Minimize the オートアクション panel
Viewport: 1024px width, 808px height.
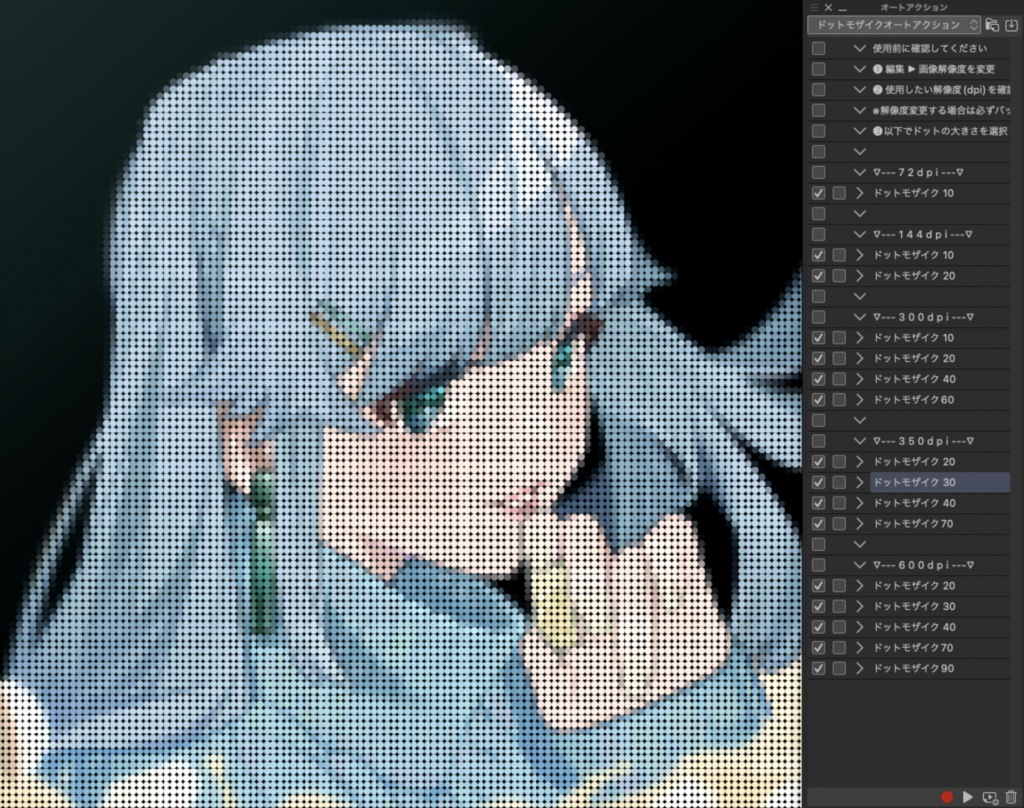(842, 8)
